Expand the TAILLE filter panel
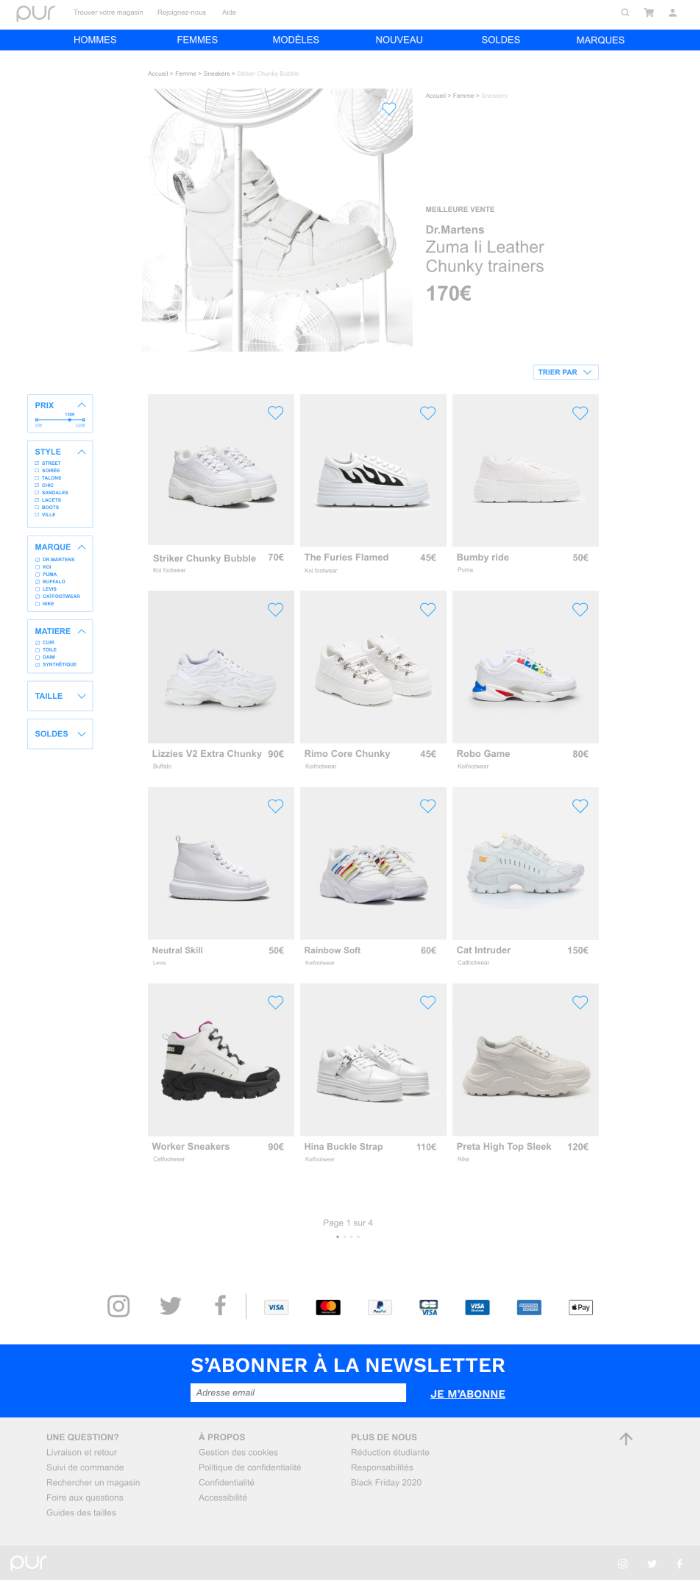The image size is (700, 1580). point(60,696)
